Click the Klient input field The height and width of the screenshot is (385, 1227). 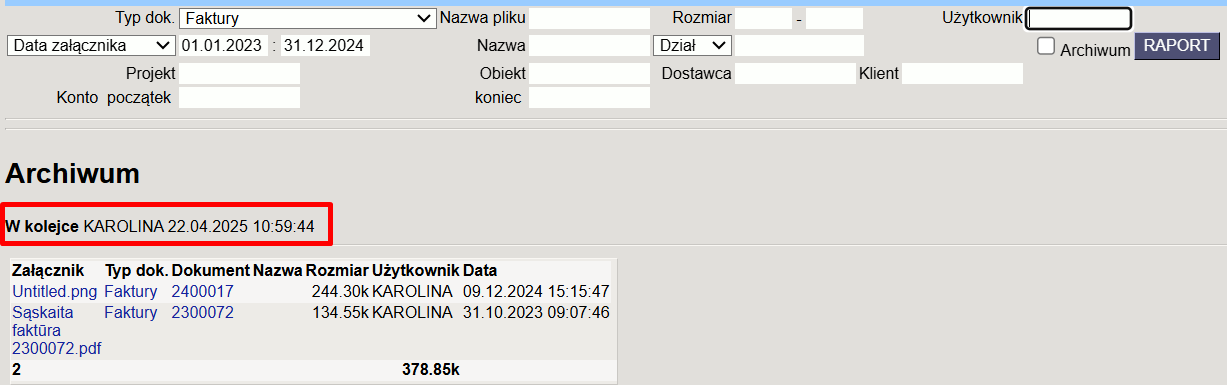962,73
